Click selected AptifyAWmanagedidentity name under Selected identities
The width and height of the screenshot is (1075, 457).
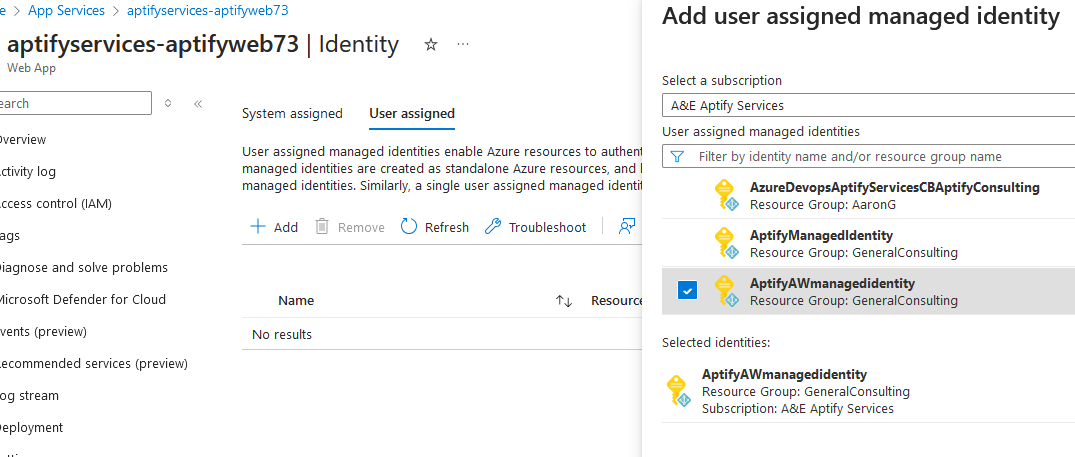(784, 374)
